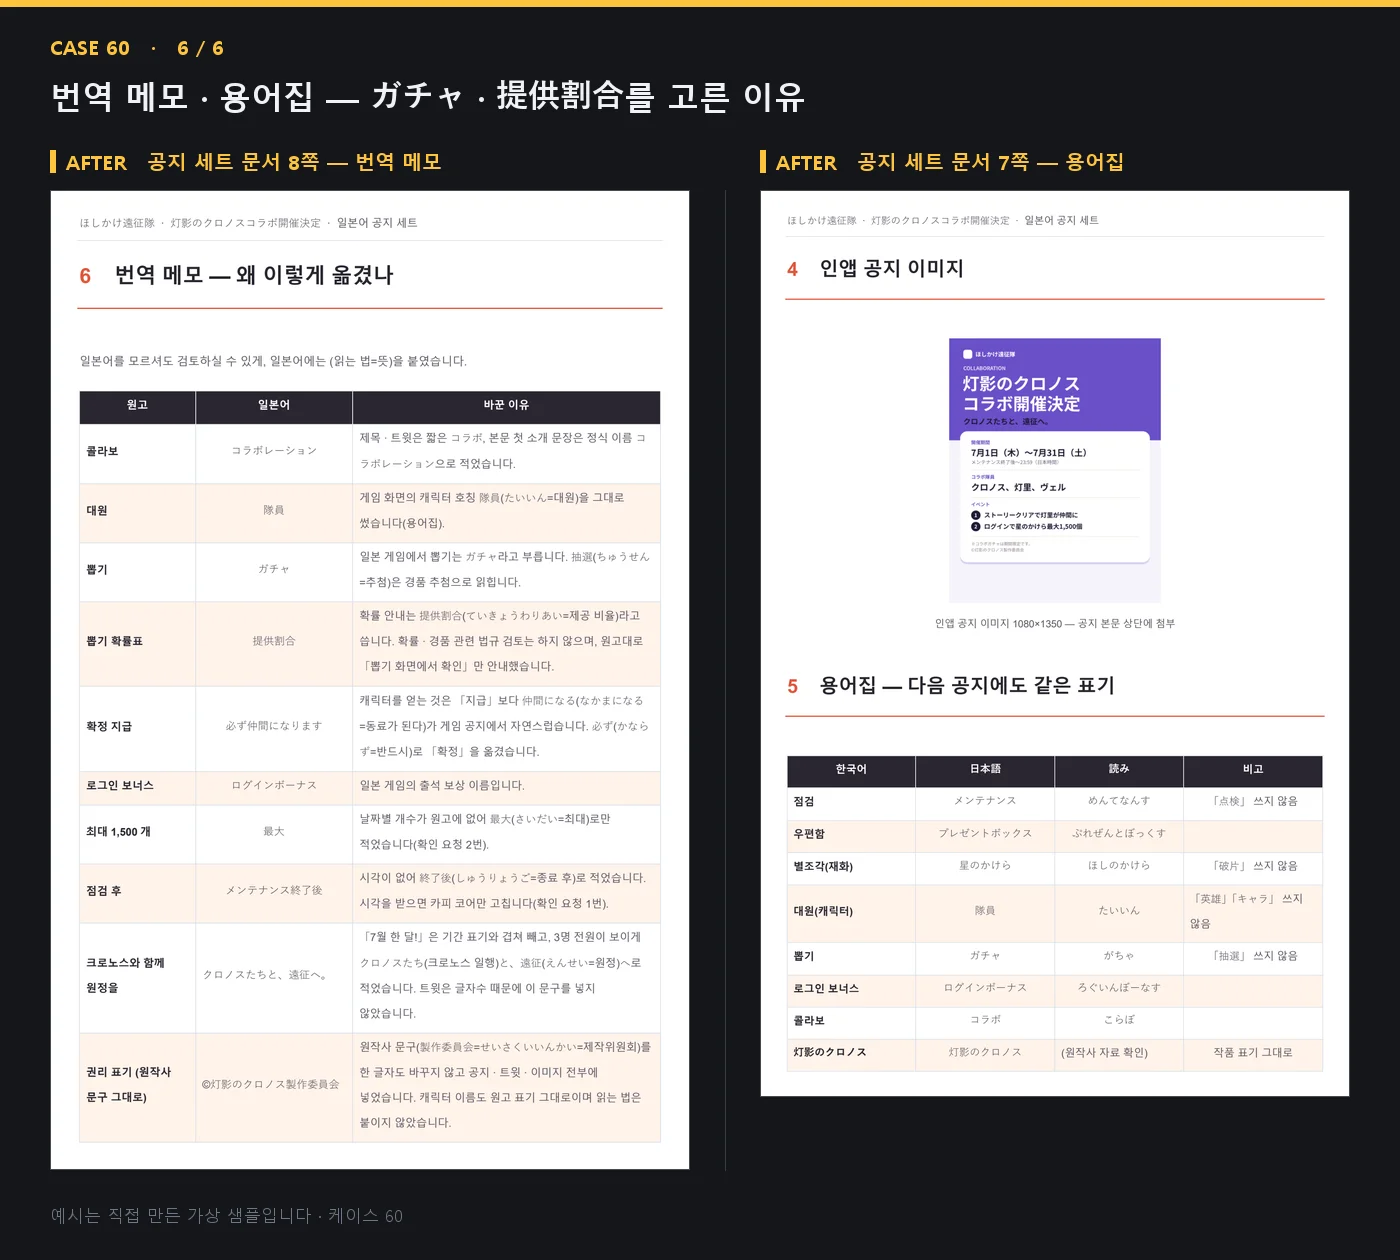Select the '크로노스와 함께 원정을' row label

tap(125, 975)
